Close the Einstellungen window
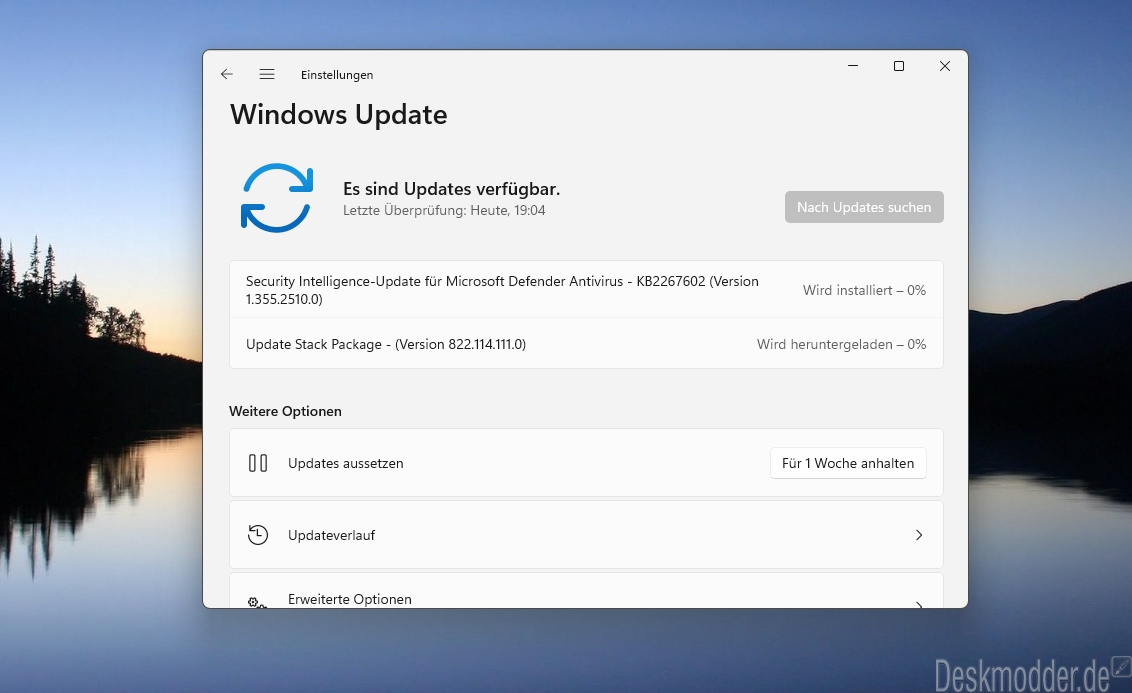This screenshot has width=1132, height=693. [x=944, y=66]
